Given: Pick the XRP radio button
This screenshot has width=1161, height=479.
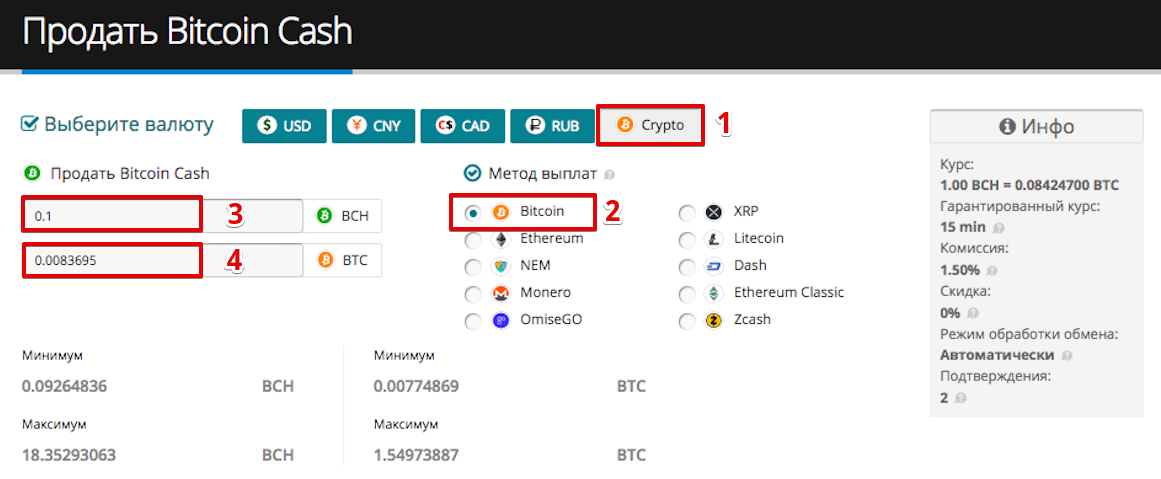Looking at the screenshot, I should [x=687, y=213].
